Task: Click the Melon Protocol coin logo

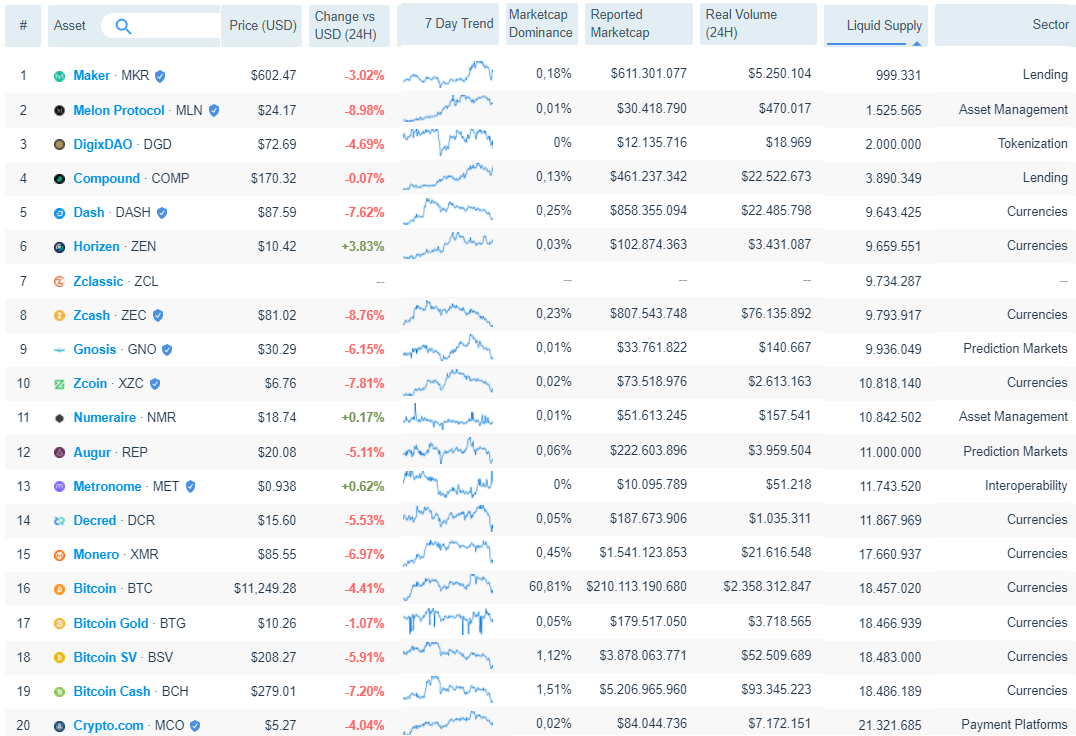Action: (60, 110)
